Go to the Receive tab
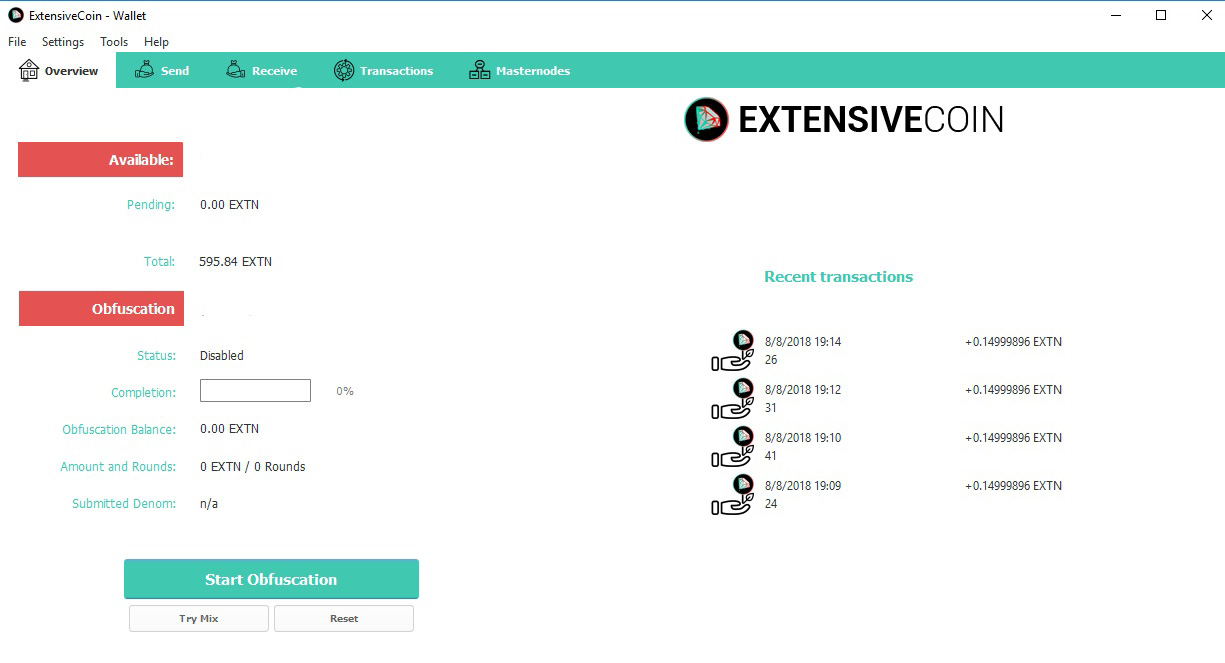Viewport: 1225px width, 663px height. pos(261,70)
